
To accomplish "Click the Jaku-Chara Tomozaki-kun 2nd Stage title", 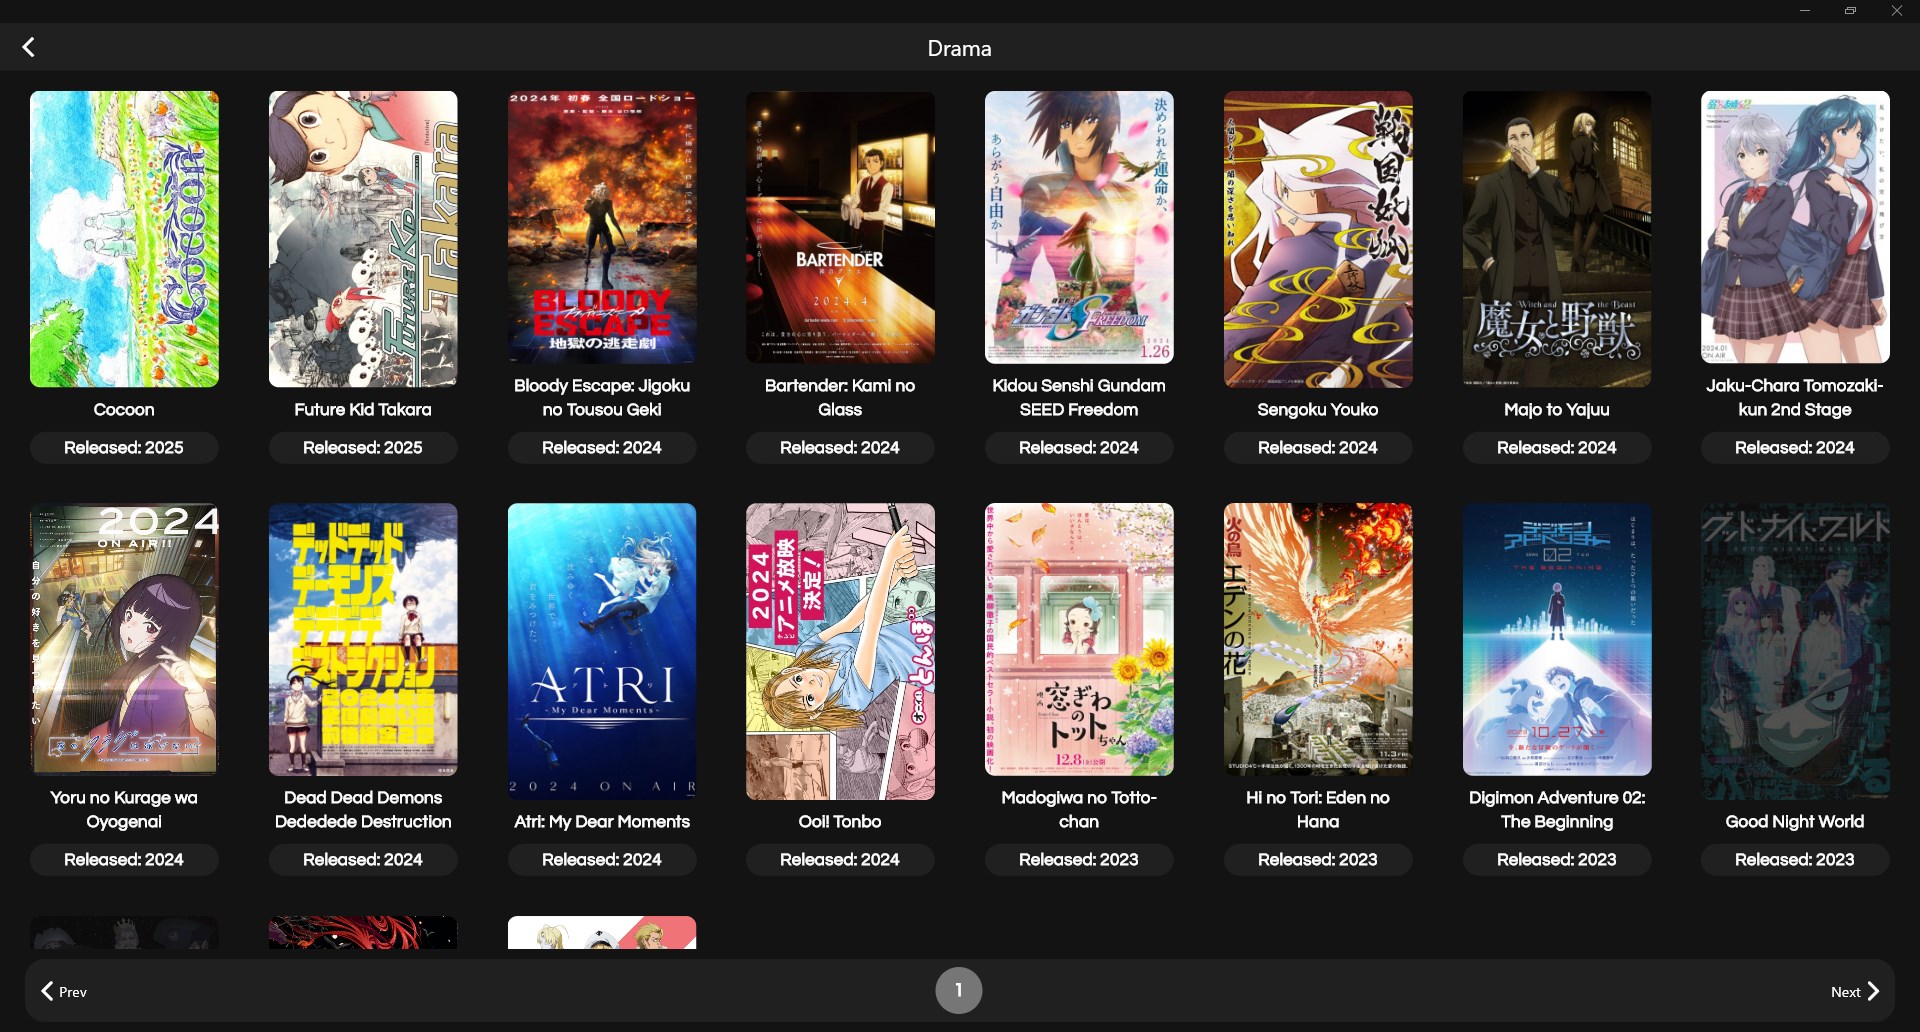I will point(1795,397).
